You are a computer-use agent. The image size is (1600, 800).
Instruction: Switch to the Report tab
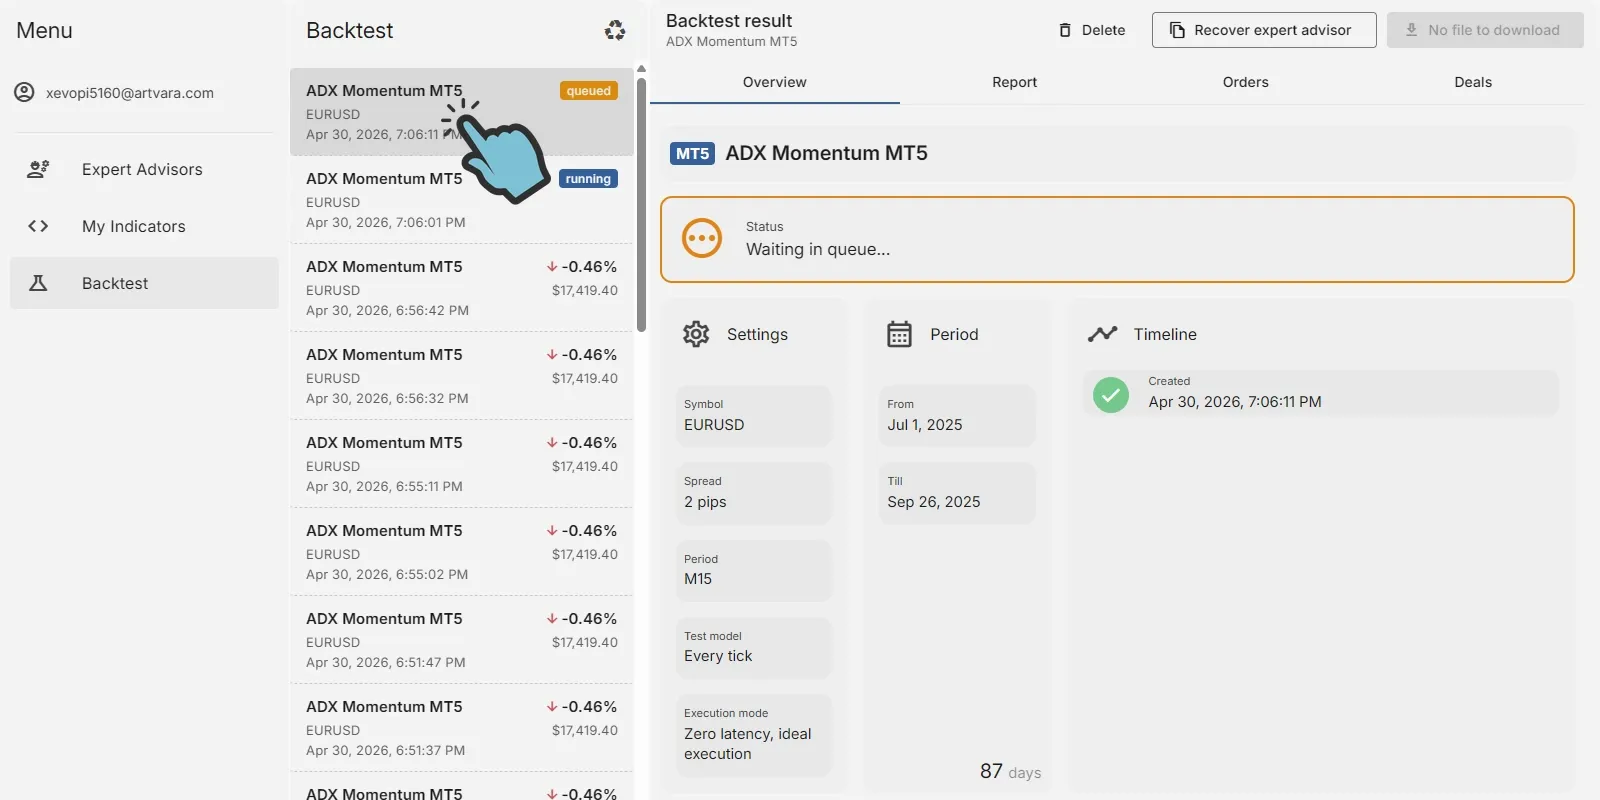pos(1014,82)
